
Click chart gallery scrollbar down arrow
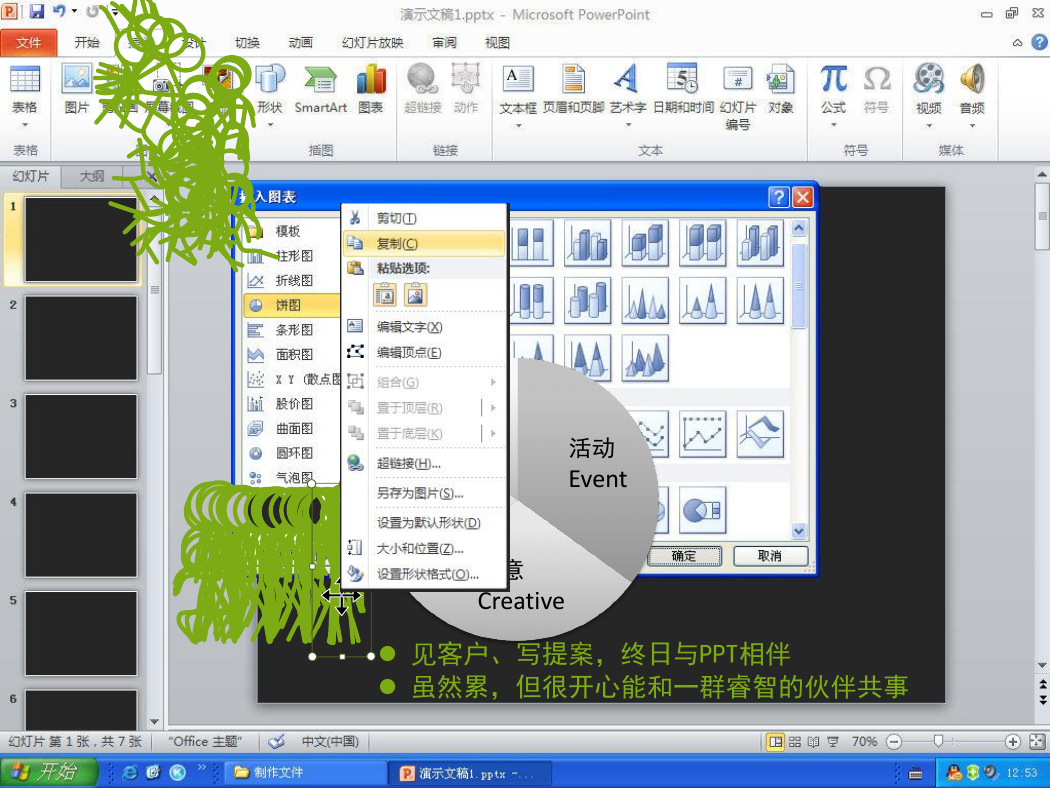pos(798,531)
